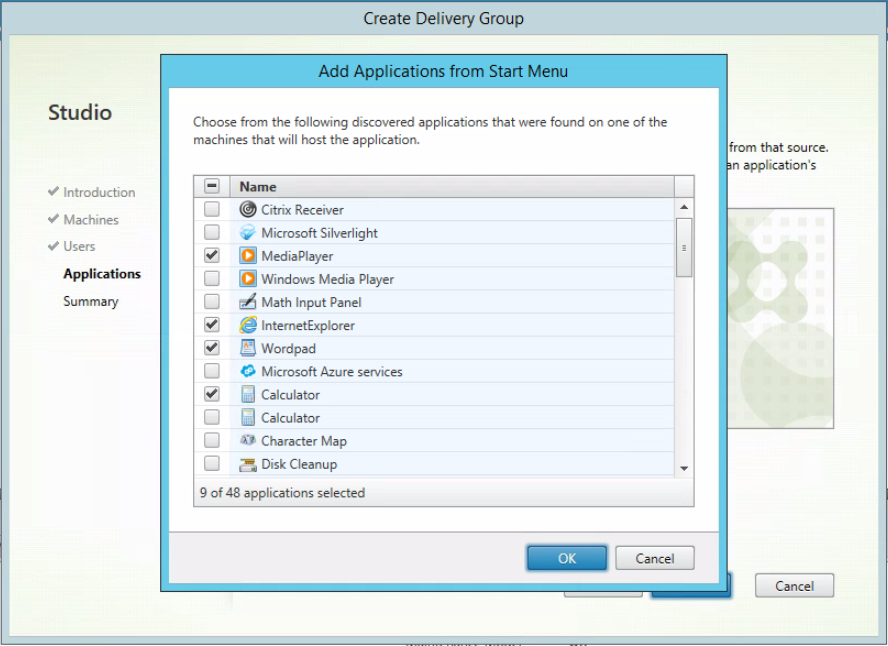Click the Citrix Receiver application icon
This screenshot has height=646, width=888.
247,209
